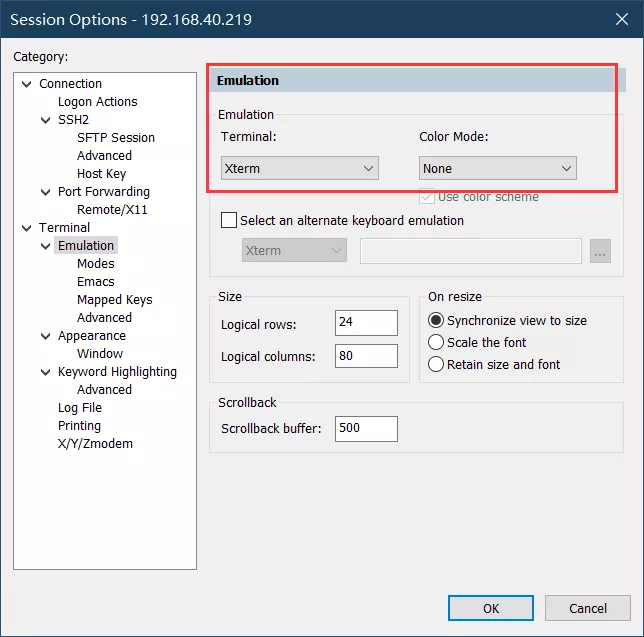Collapse the SSH2 tree node
Screen dimensions: 644x637
(x=46, y=120)
